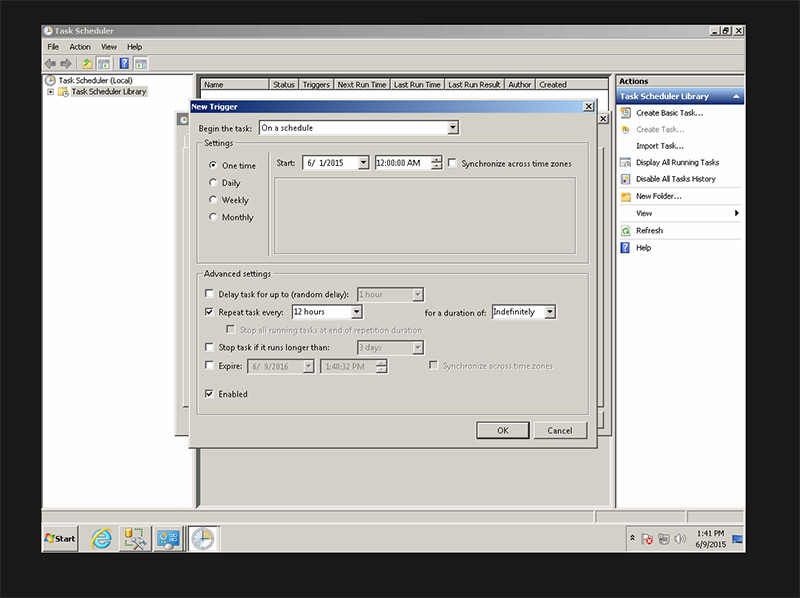
Task: Click the Status column header
Action: point(284,85)
